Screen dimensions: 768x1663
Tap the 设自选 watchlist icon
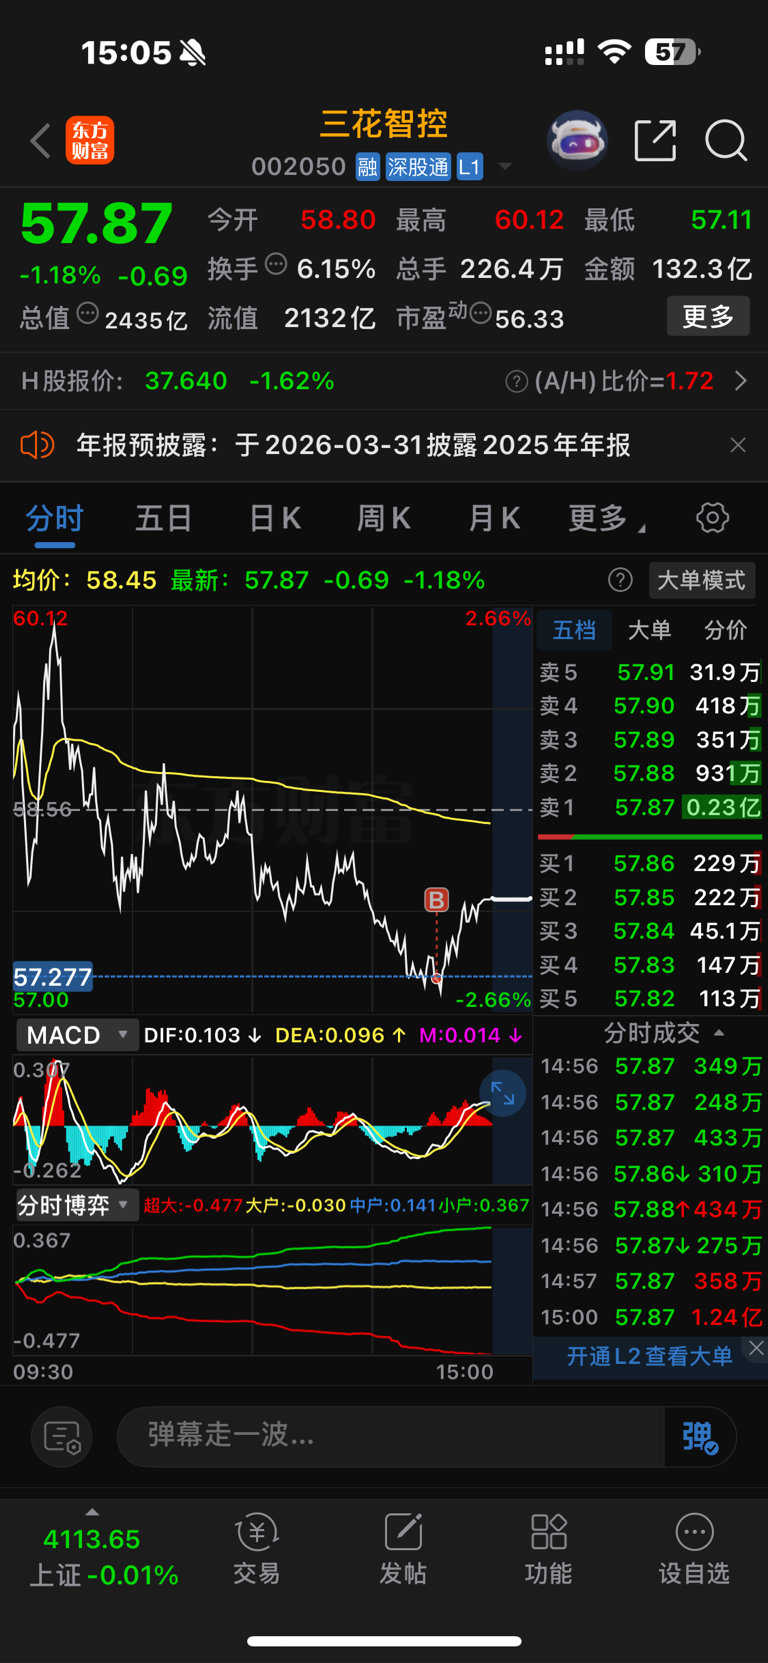[x=694, y=1550]
